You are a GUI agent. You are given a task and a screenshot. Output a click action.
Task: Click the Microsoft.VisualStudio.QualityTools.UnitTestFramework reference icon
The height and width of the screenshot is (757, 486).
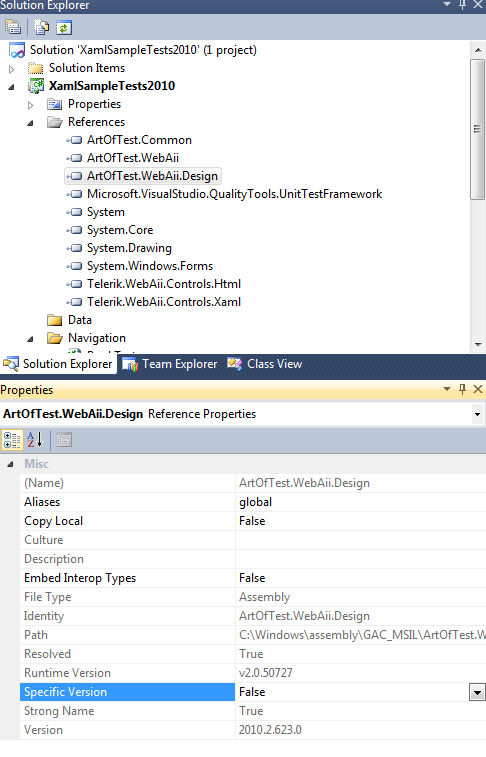tap(75, 194)
